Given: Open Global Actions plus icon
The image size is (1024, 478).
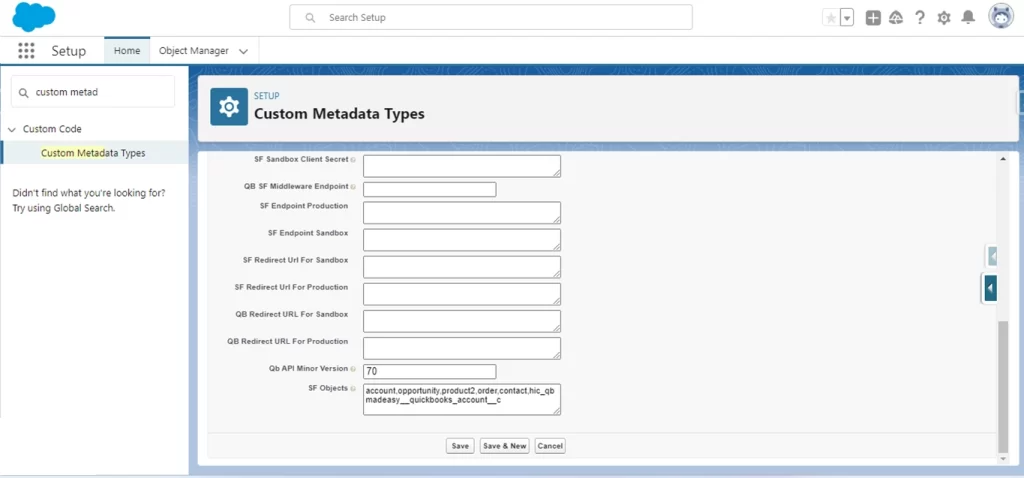Looking at the screenshot, I should tap(873, 18).
